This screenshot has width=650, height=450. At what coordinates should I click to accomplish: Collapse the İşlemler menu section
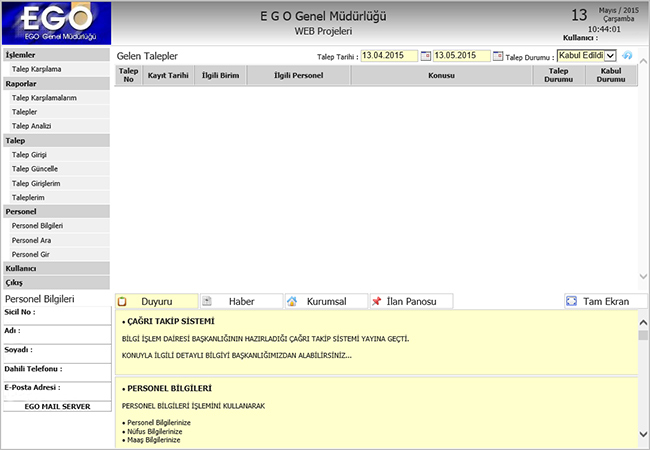coord(54,55)
